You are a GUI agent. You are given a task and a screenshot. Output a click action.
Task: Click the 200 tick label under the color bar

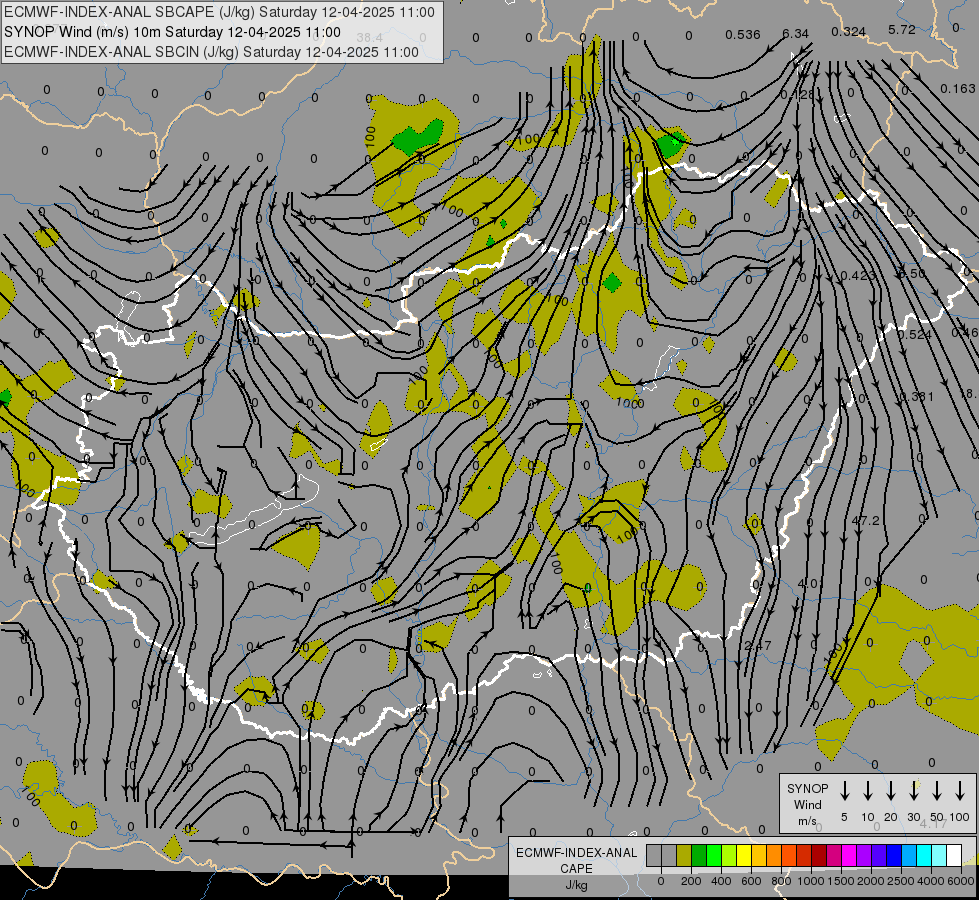click(x=691, y=881)
